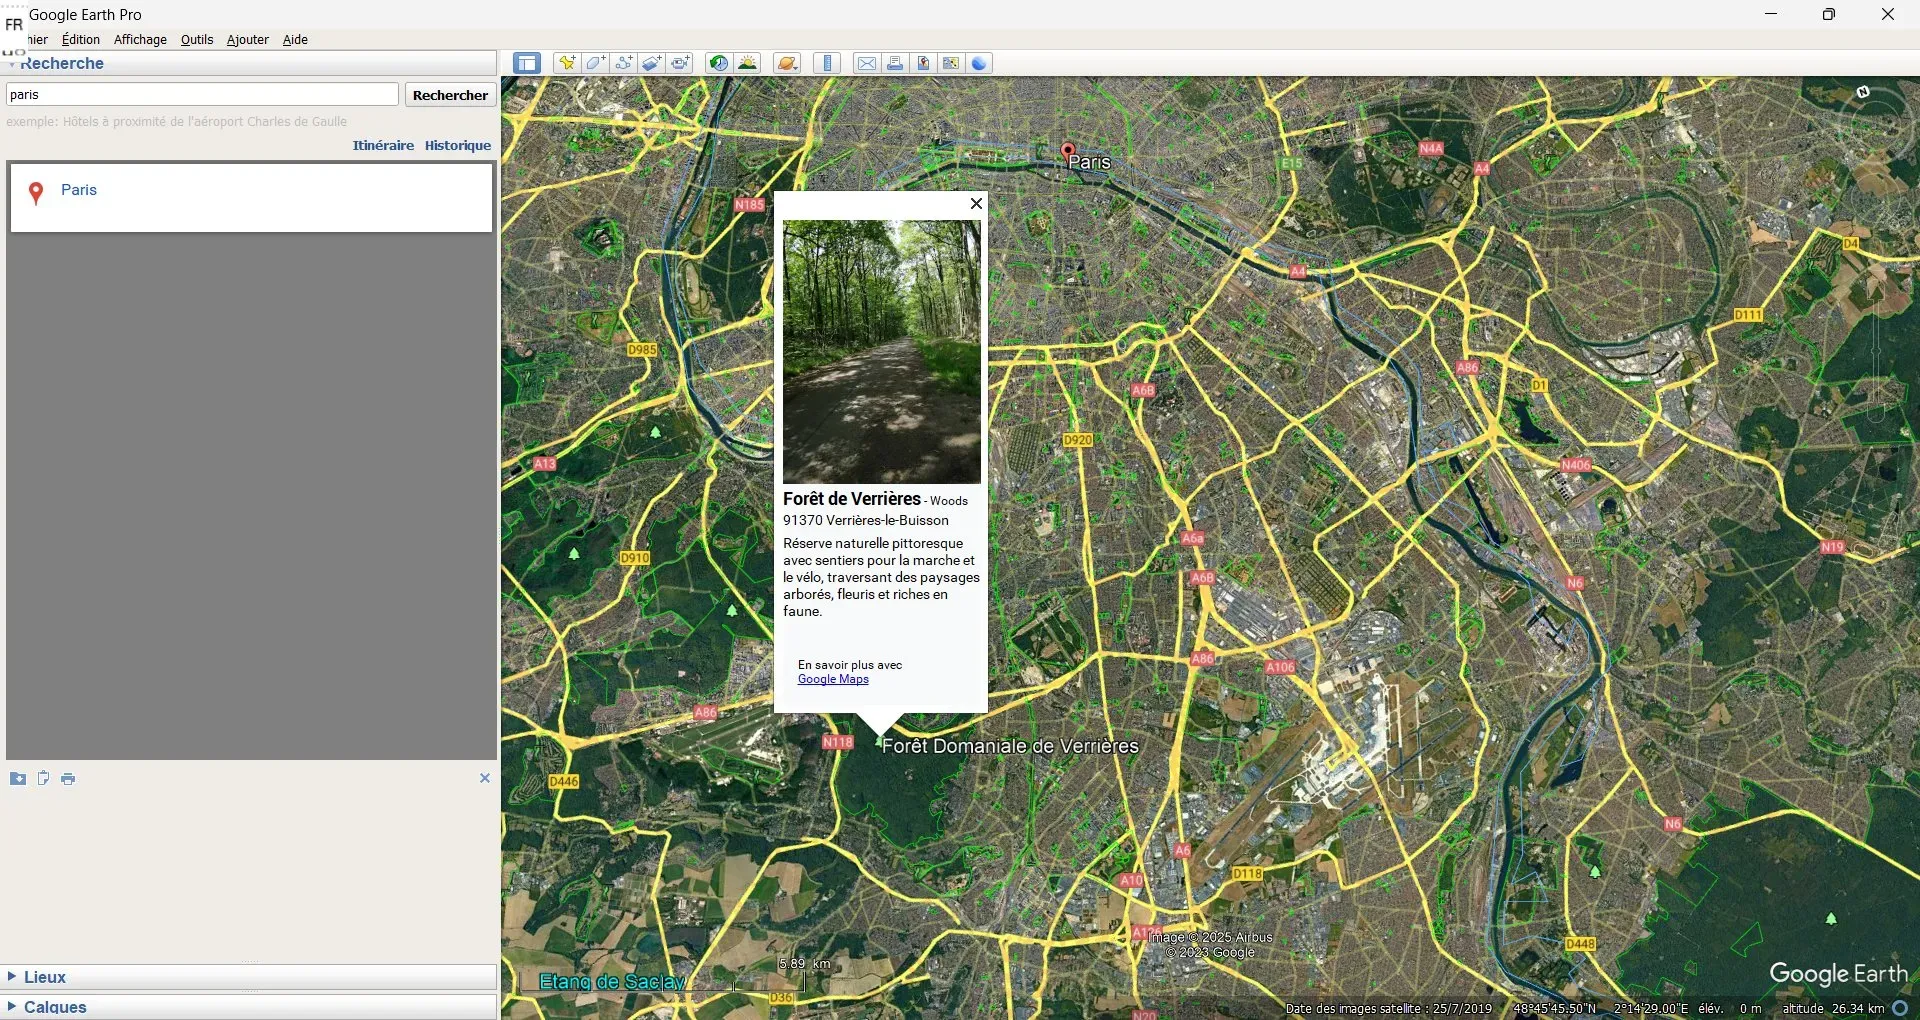The image size is (1920, 1020).
Task: Click the copy to clipboard icon under results
Action: (43, 779)
